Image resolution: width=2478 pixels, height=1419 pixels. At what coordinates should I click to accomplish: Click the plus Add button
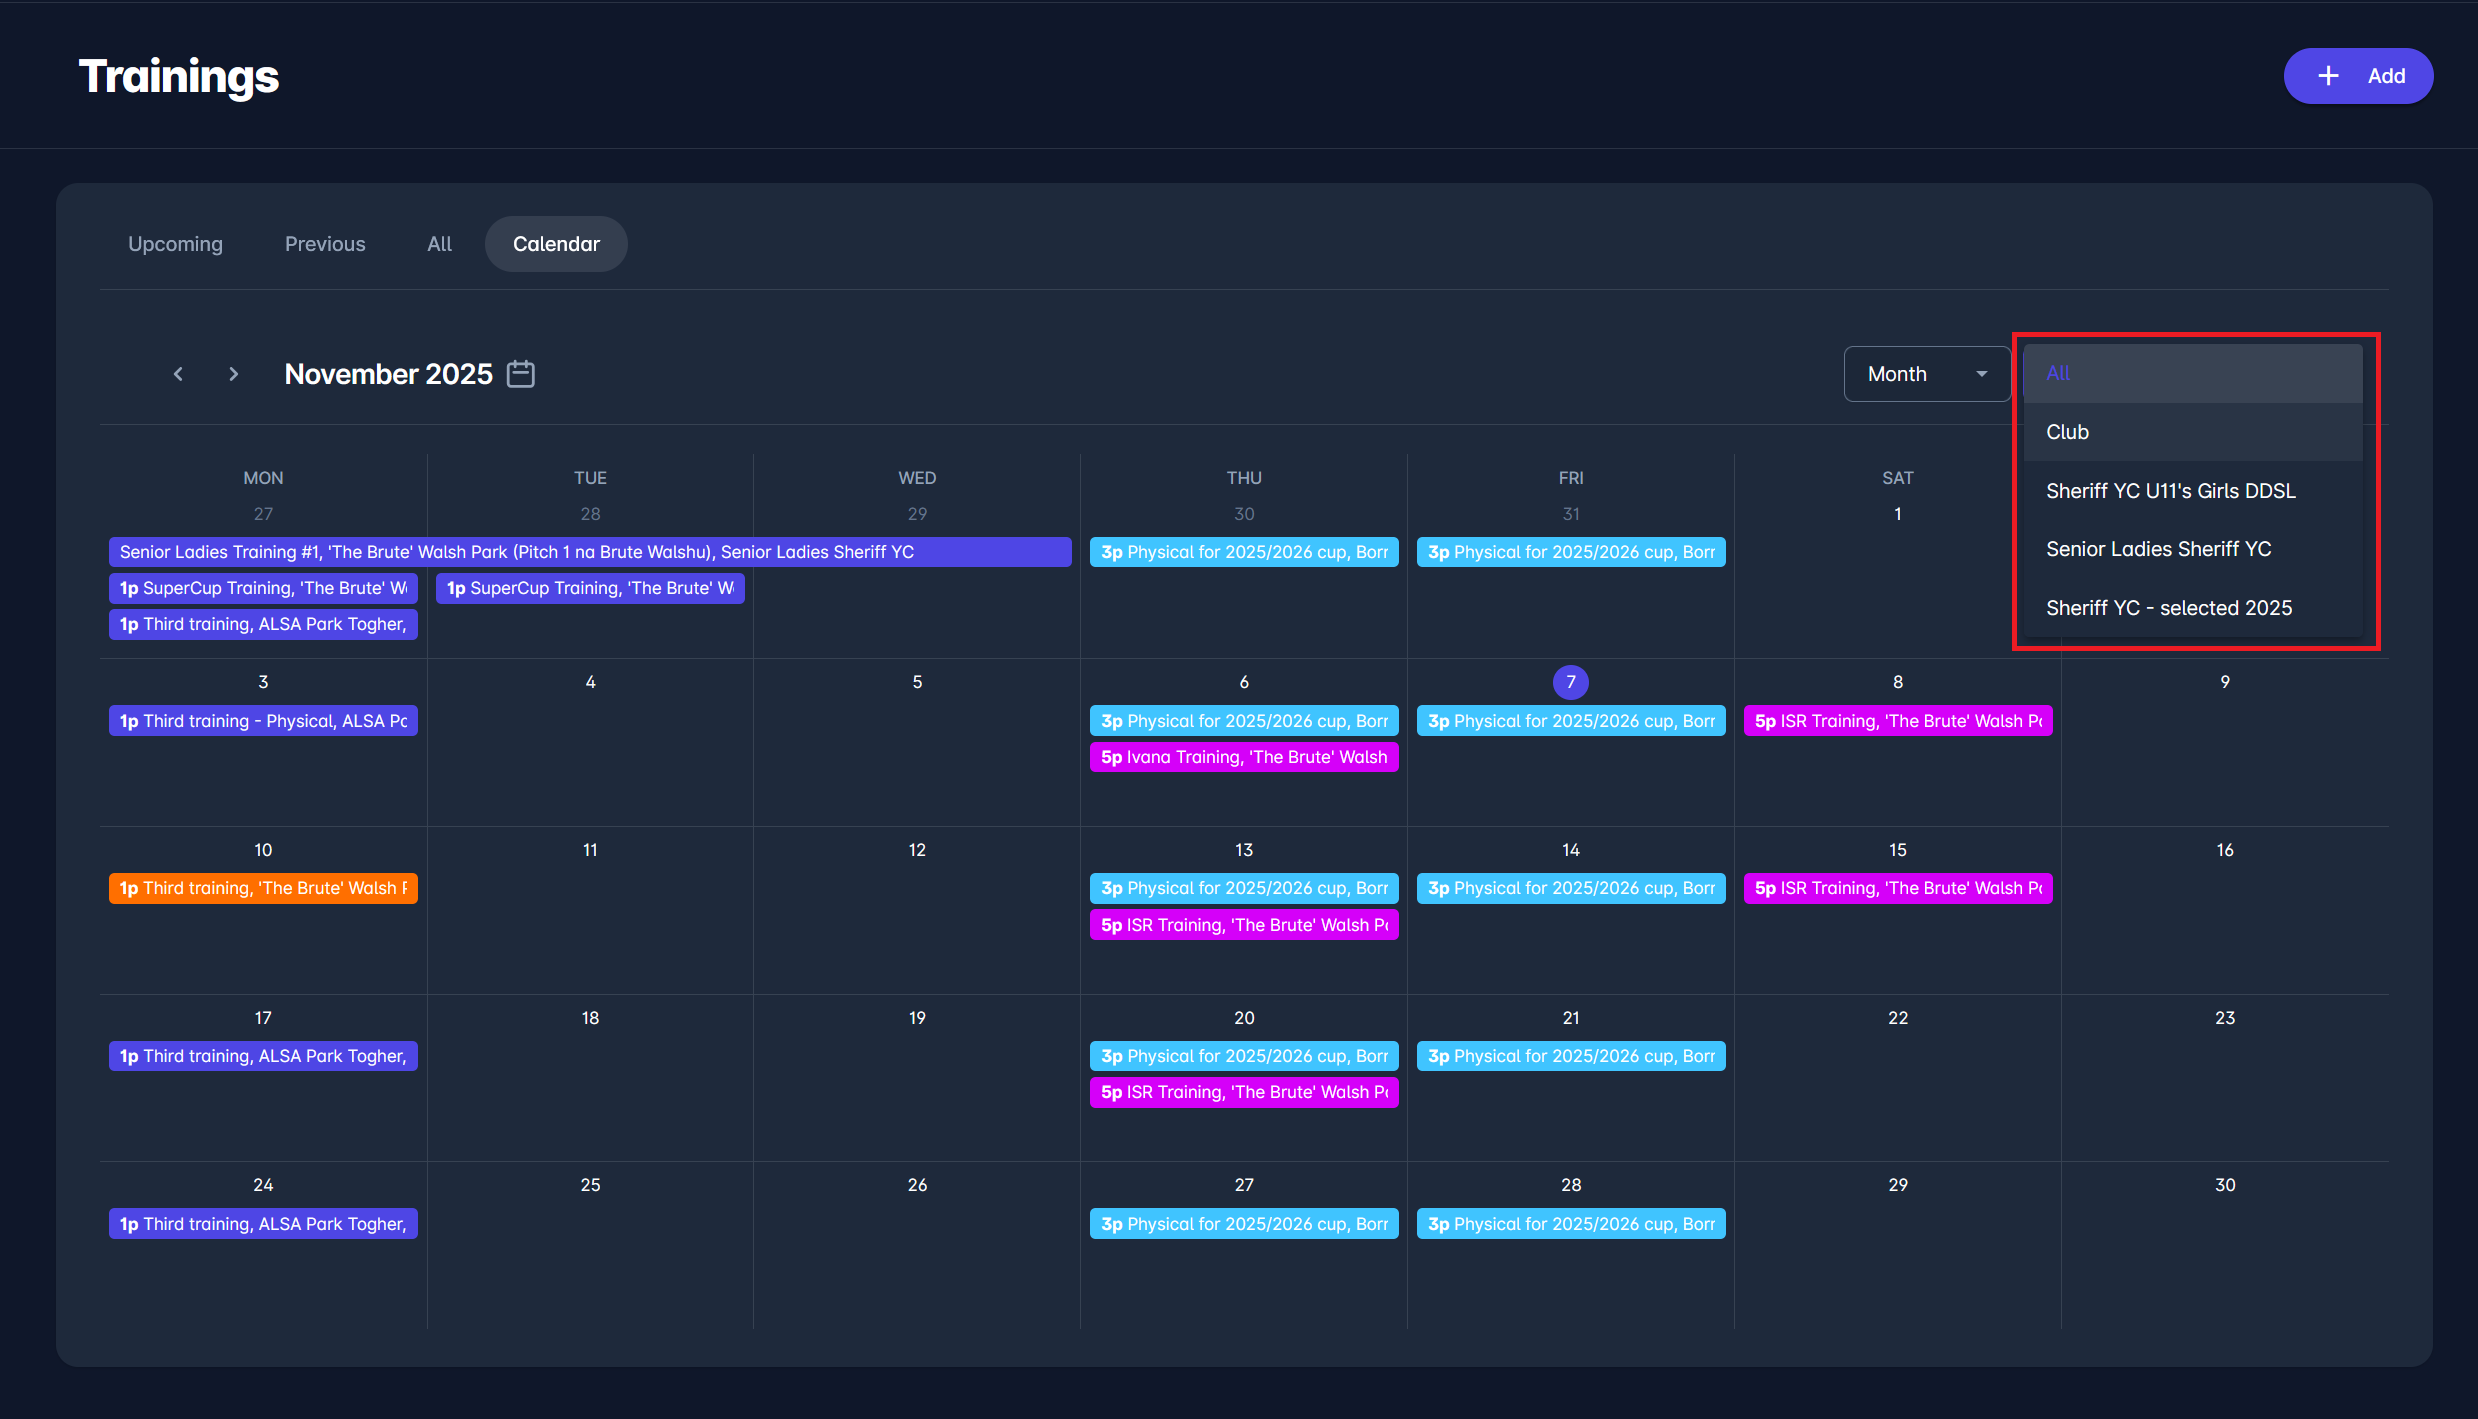2357,76
